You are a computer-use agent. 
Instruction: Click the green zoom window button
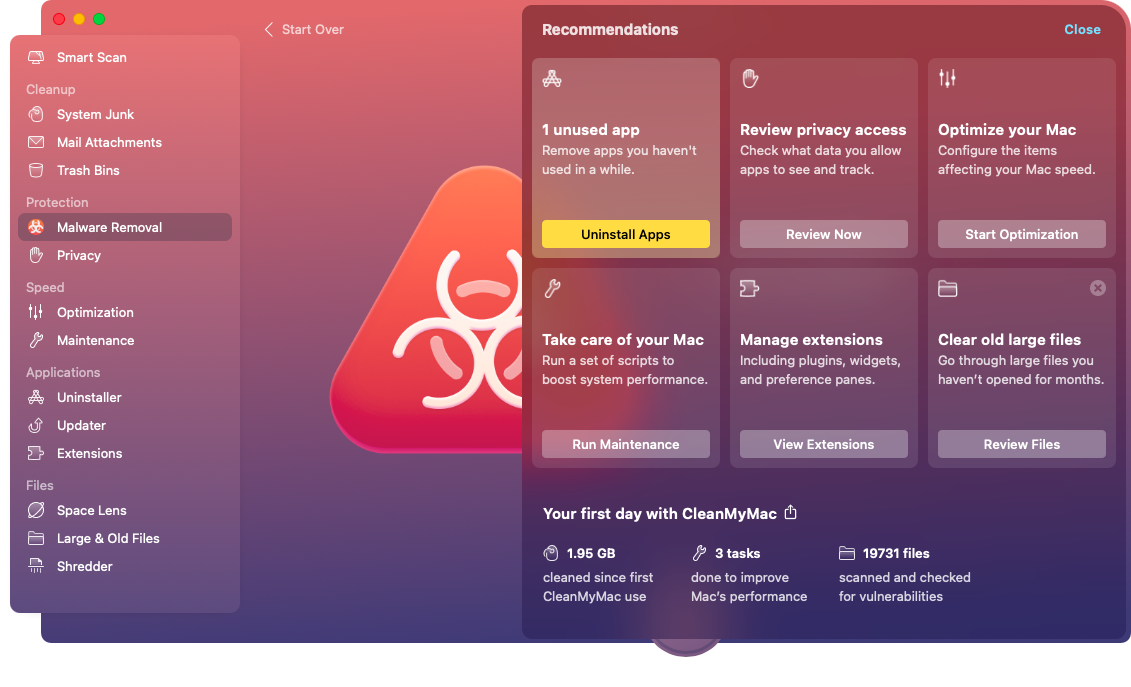pyautogui.click(x=99, y=19)
